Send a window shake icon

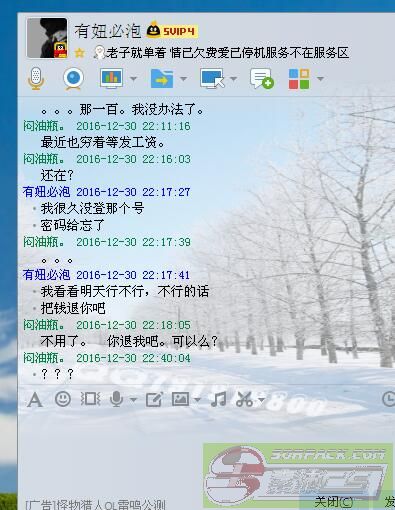coord(90,399)
